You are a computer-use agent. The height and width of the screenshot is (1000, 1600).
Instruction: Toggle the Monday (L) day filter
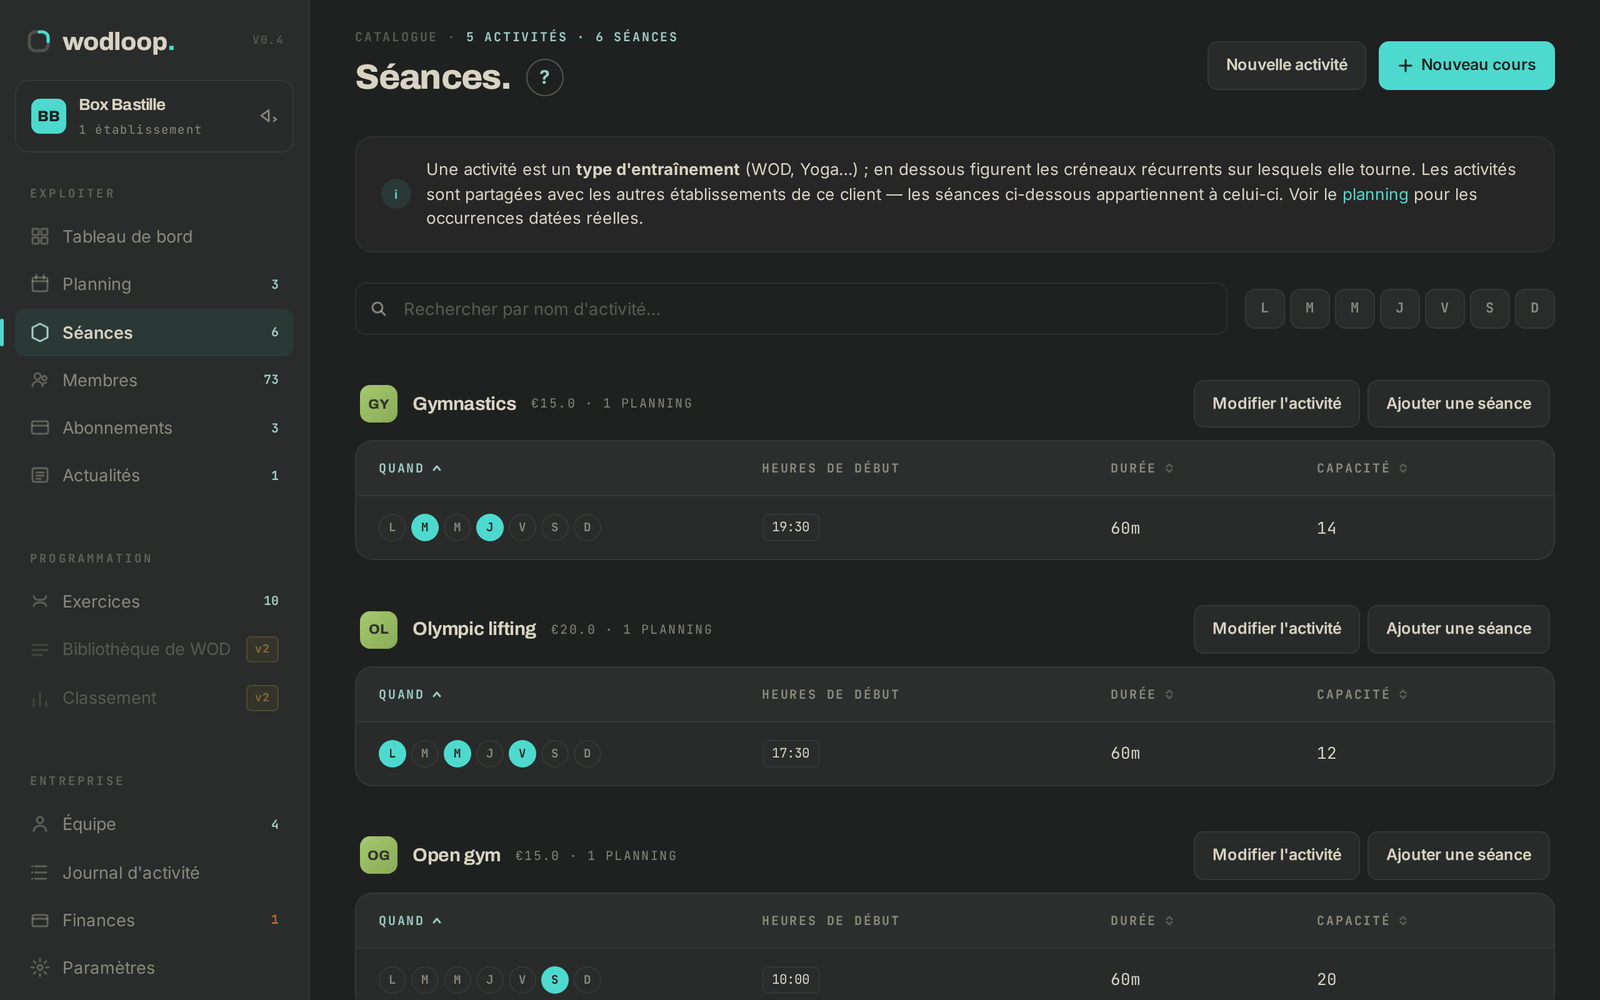[1264, 308]
